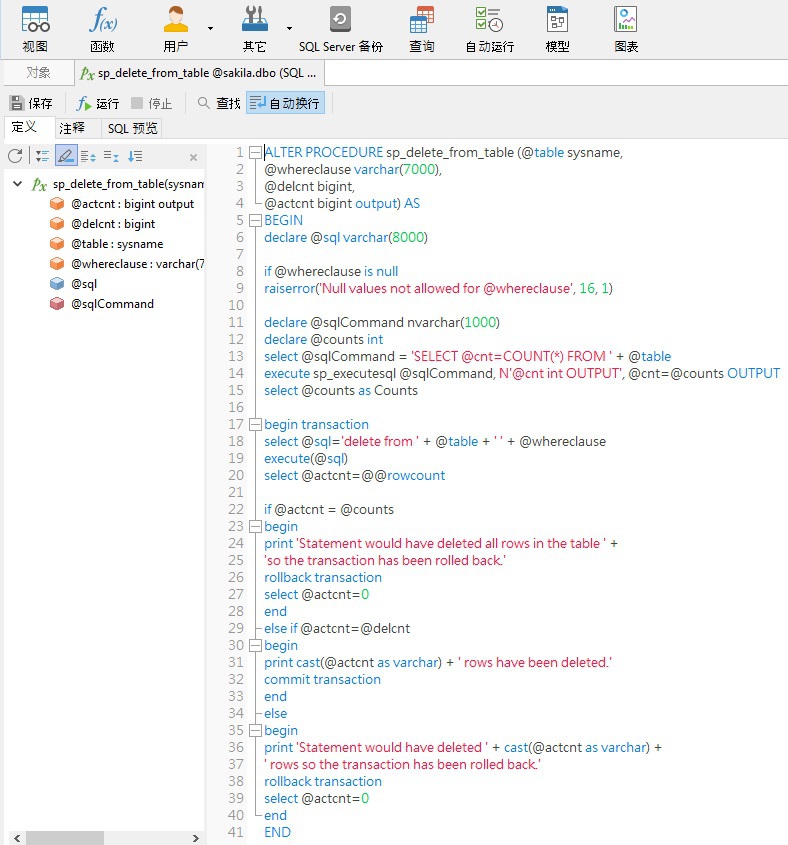Click outline scrollbar left arrow

pos(17,838)
